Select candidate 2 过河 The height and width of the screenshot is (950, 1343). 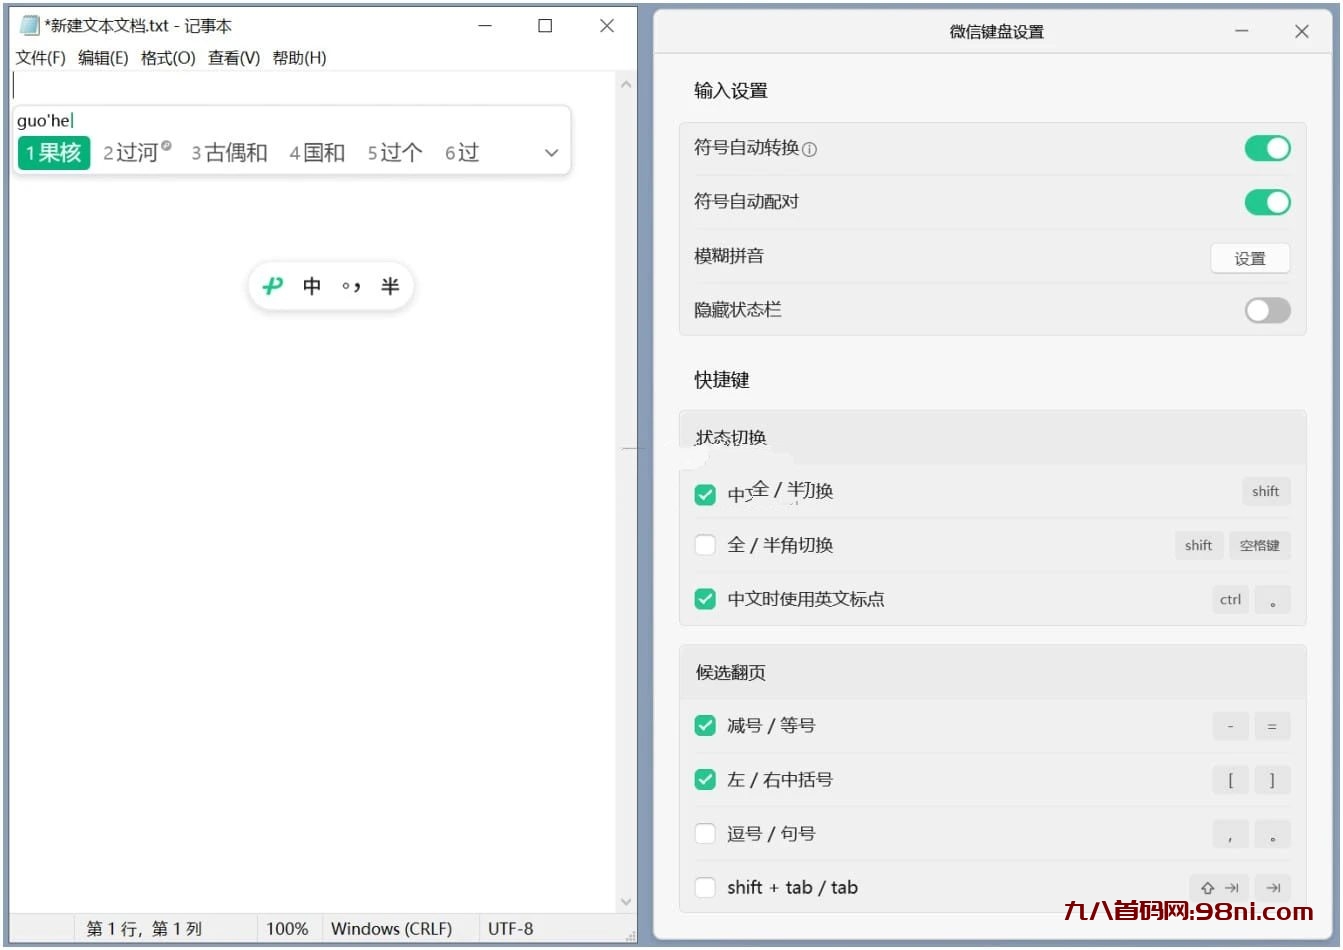[x=137, y=153]
